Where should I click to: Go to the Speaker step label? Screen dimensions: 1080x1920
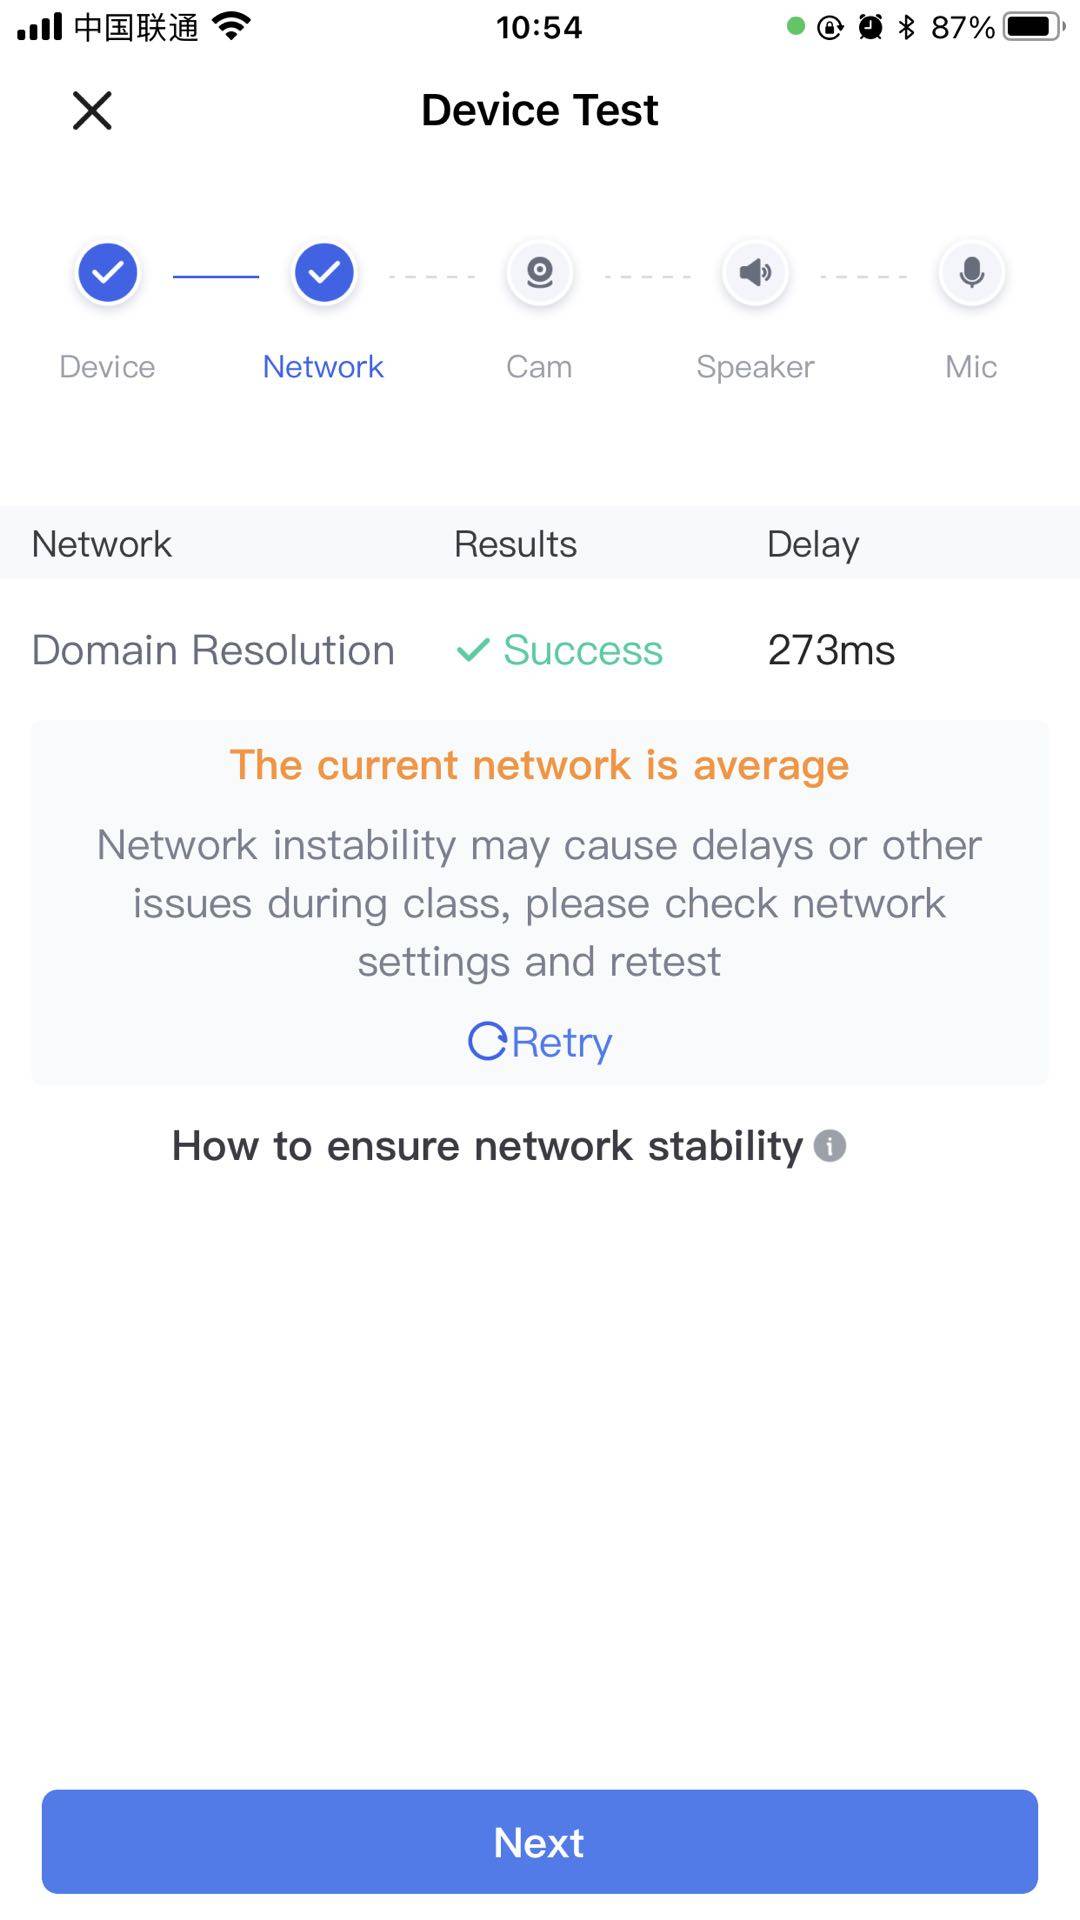click(x=755, y=367)
